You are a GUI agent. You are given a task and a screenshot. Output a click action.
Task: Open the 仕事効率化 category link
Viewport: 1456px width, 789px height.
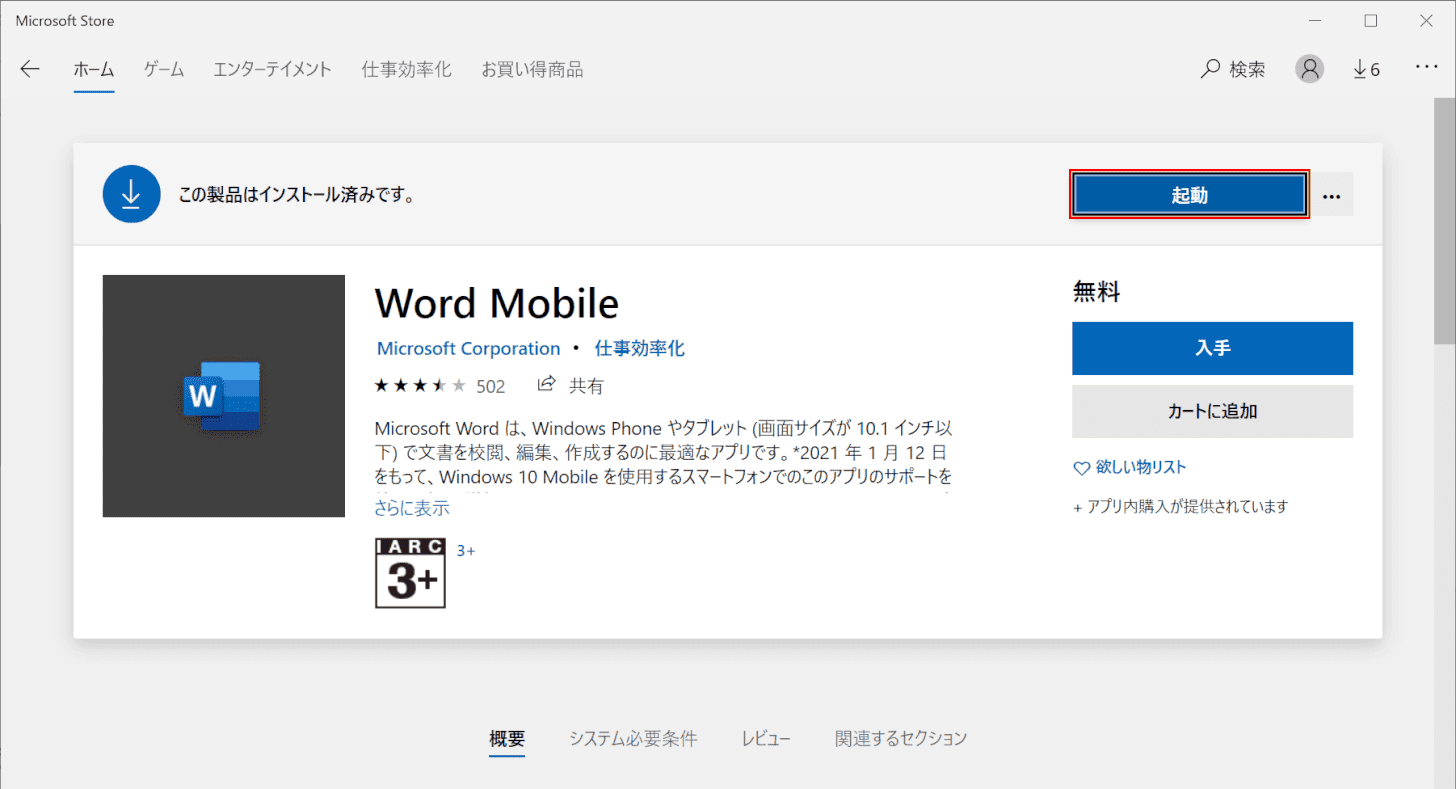pyautogui.click(x=640, y=349)
